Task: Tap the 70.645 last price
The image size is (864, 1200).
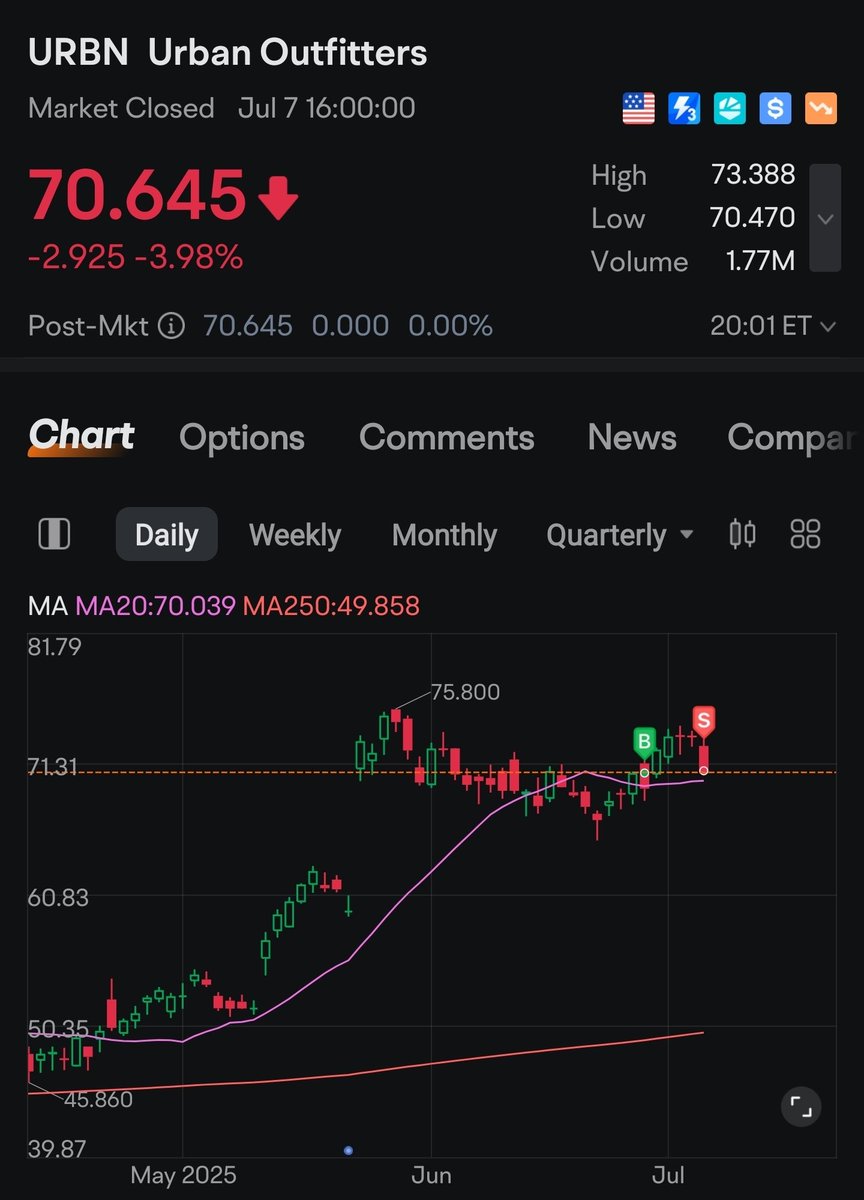Action: (x=136, y=195)
